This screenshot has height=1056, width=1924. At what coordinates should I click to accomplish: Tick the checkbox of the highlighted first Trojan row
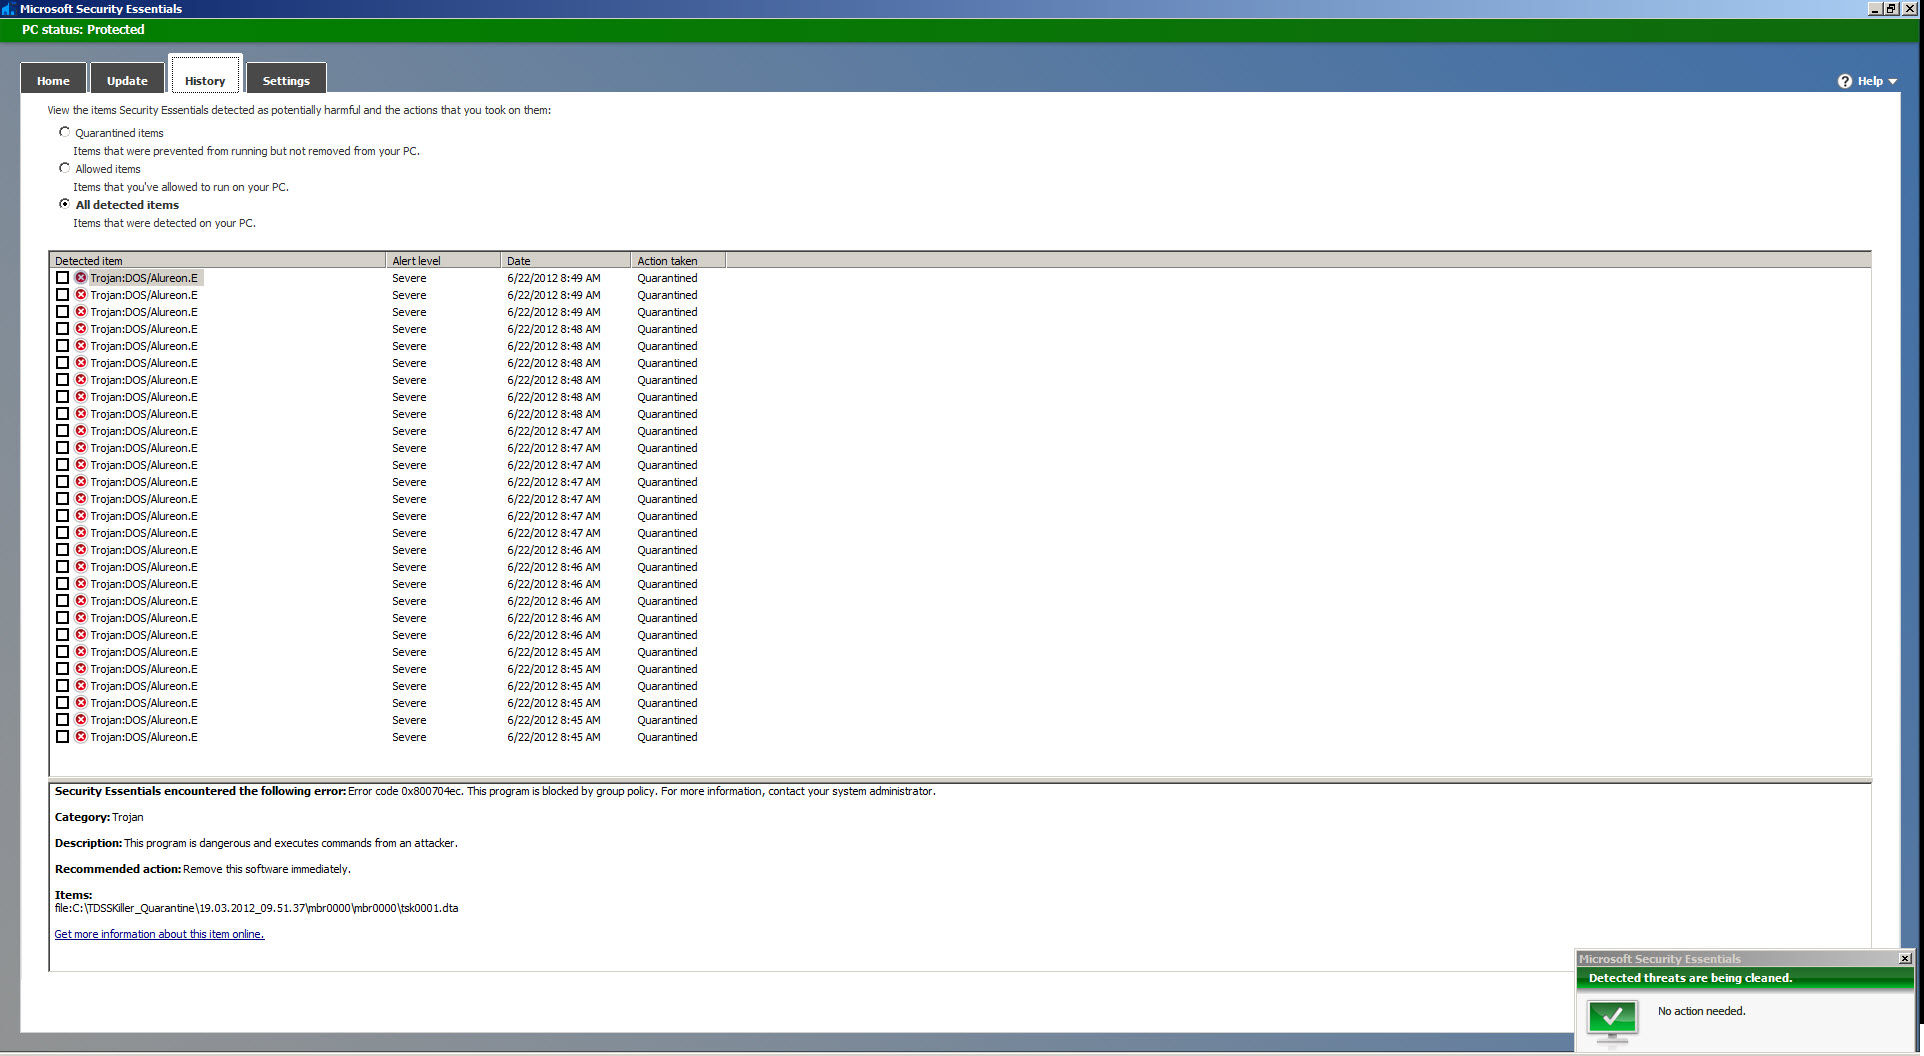63,278
